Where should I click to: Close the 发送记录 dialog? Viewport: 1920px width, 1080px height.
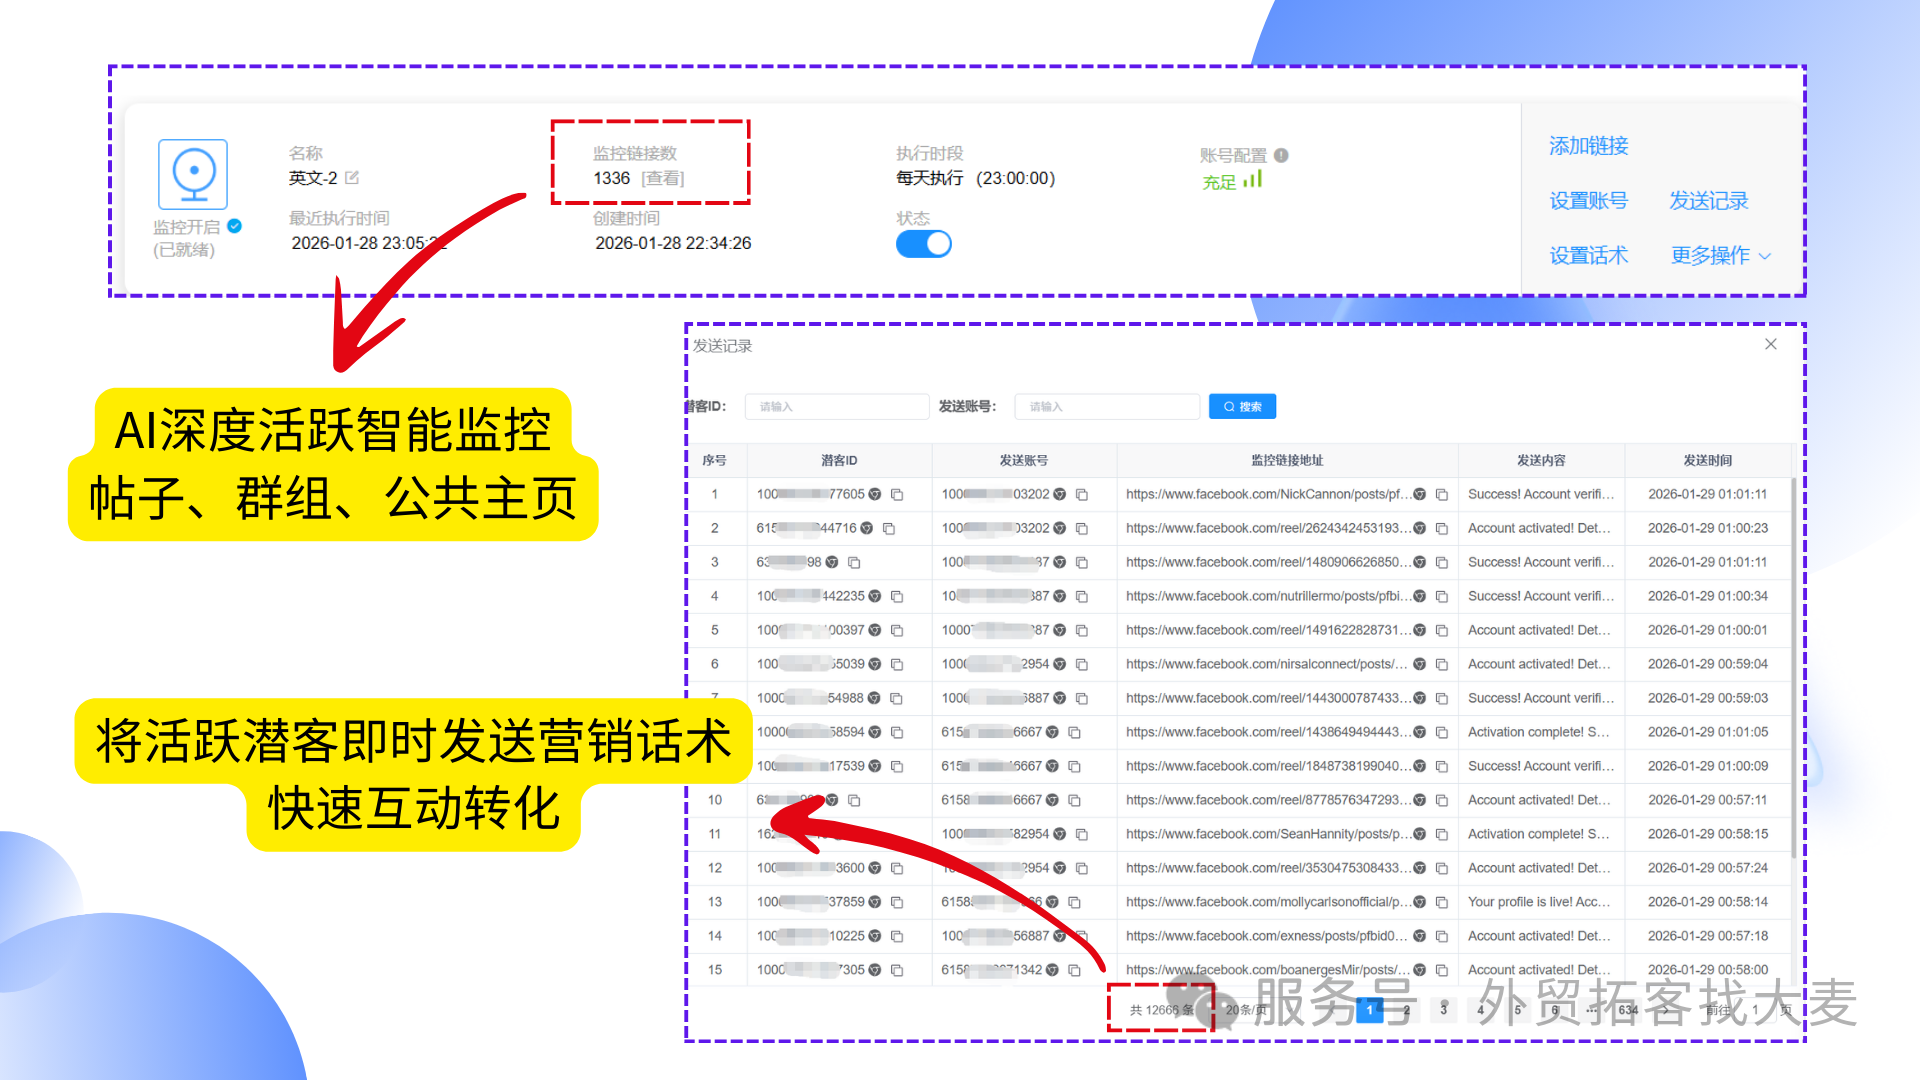point(1770,344)
